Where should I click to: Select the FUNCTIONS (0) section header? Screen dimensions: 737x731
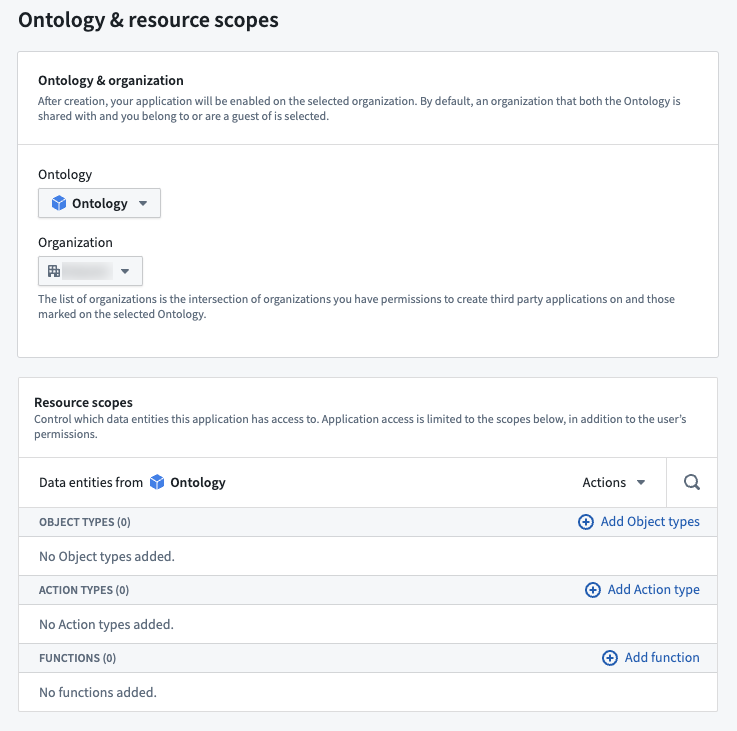pos(78,658)
